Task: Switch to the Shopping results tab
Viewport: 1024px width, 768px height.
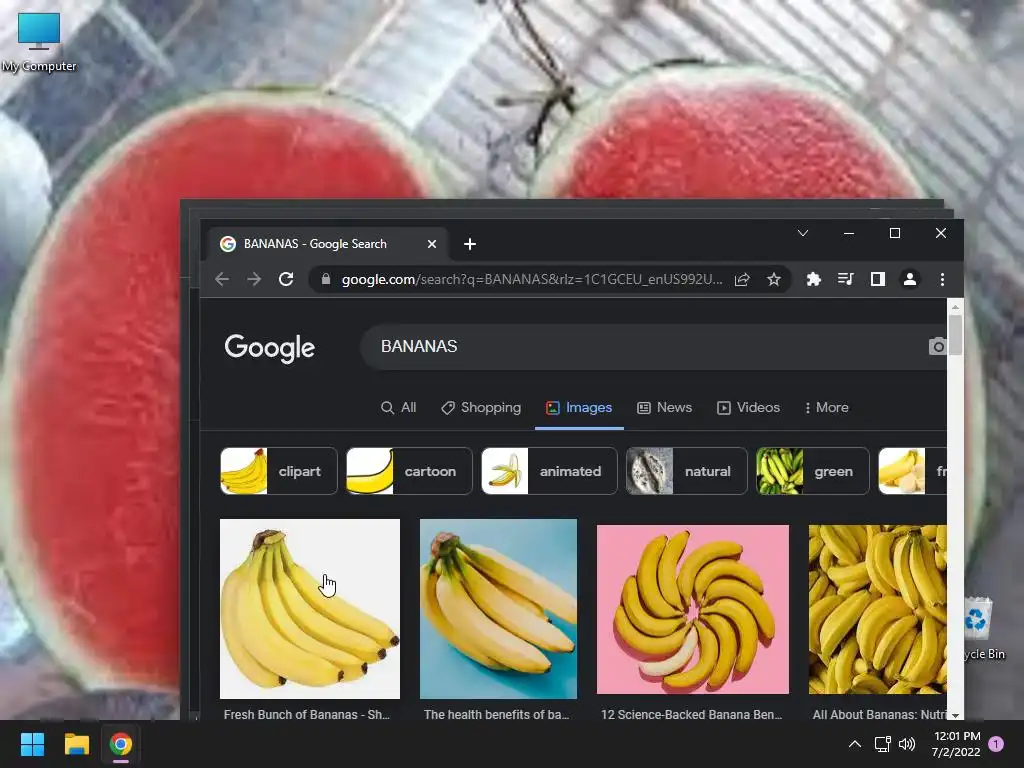Action: [481, 408]
